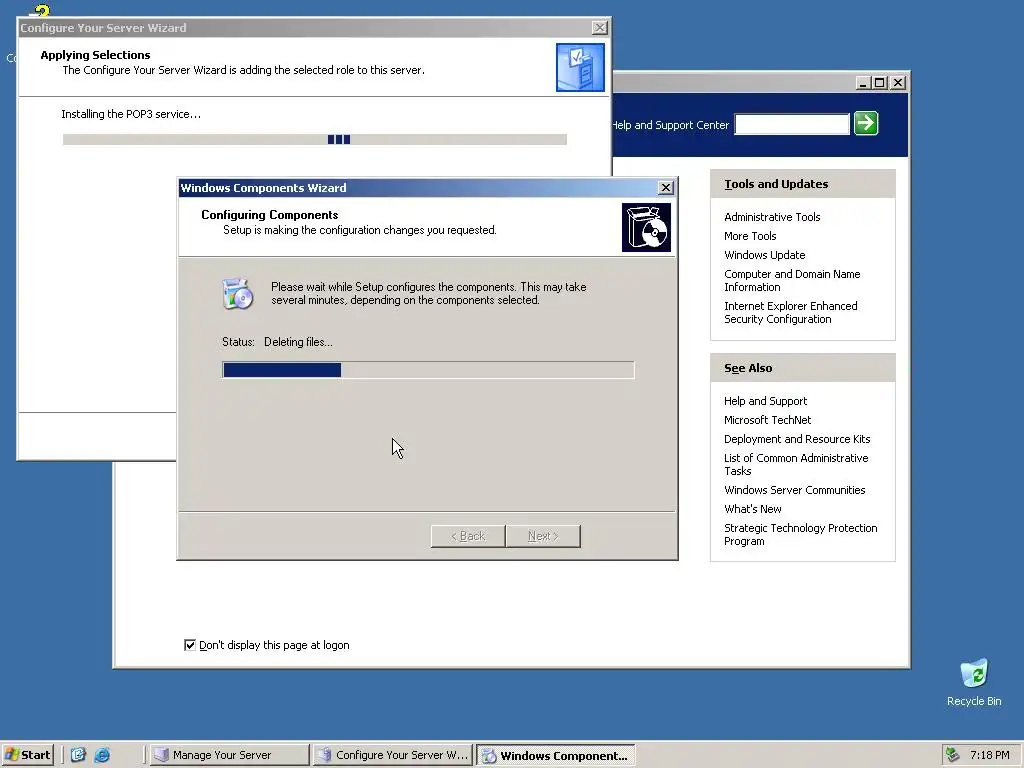Click the green arrow search button
1024x768 pixels.
tap(866, 123)
